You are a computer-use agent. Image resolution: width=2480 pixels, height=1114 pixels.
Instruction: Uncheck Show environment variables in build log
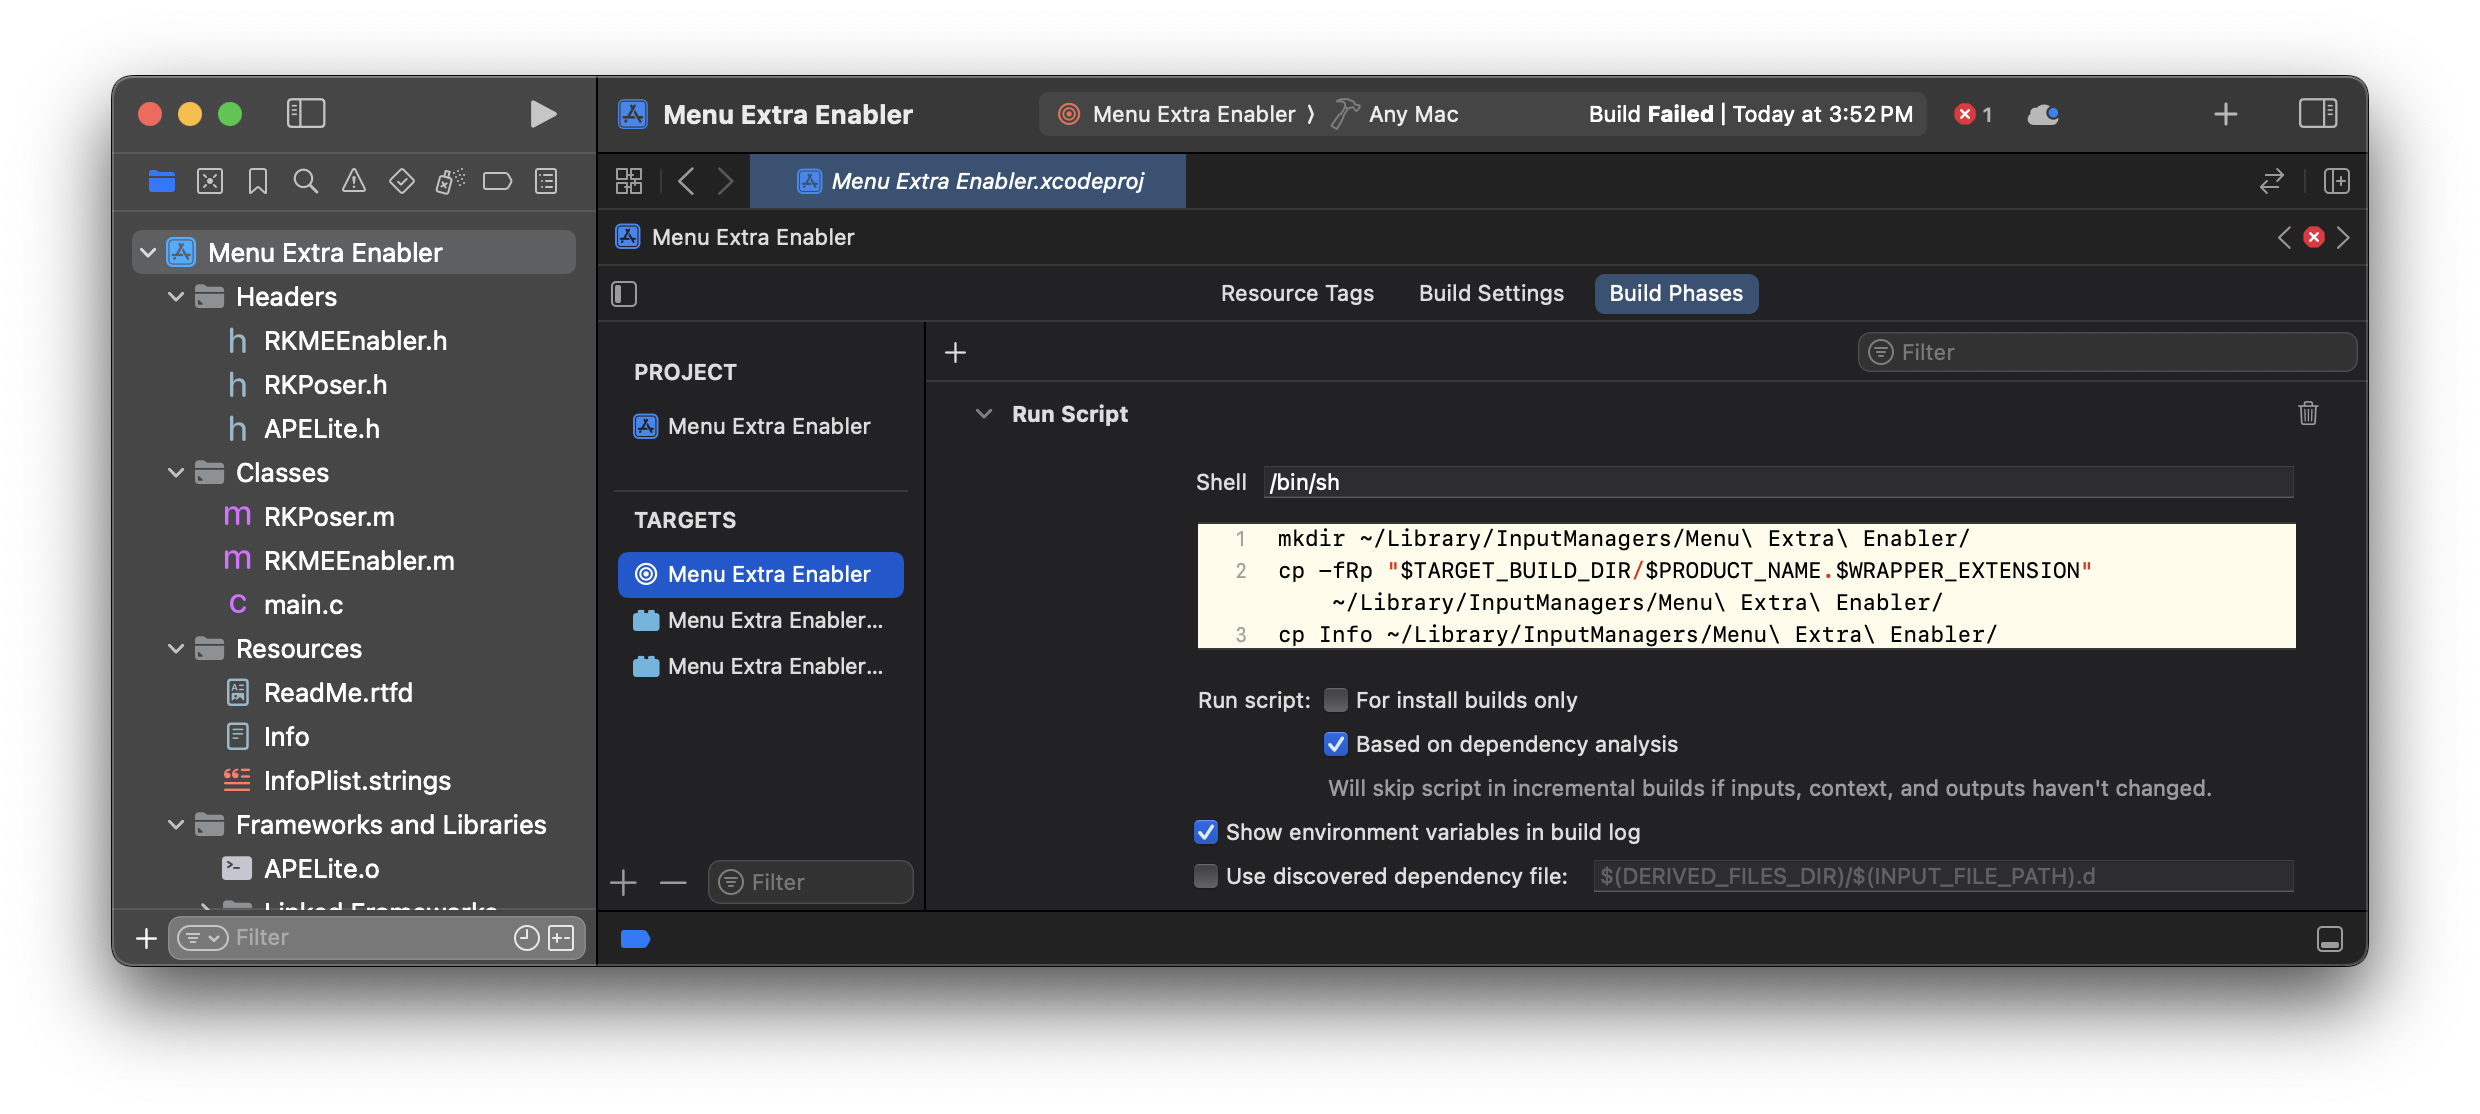[1206, 832]
